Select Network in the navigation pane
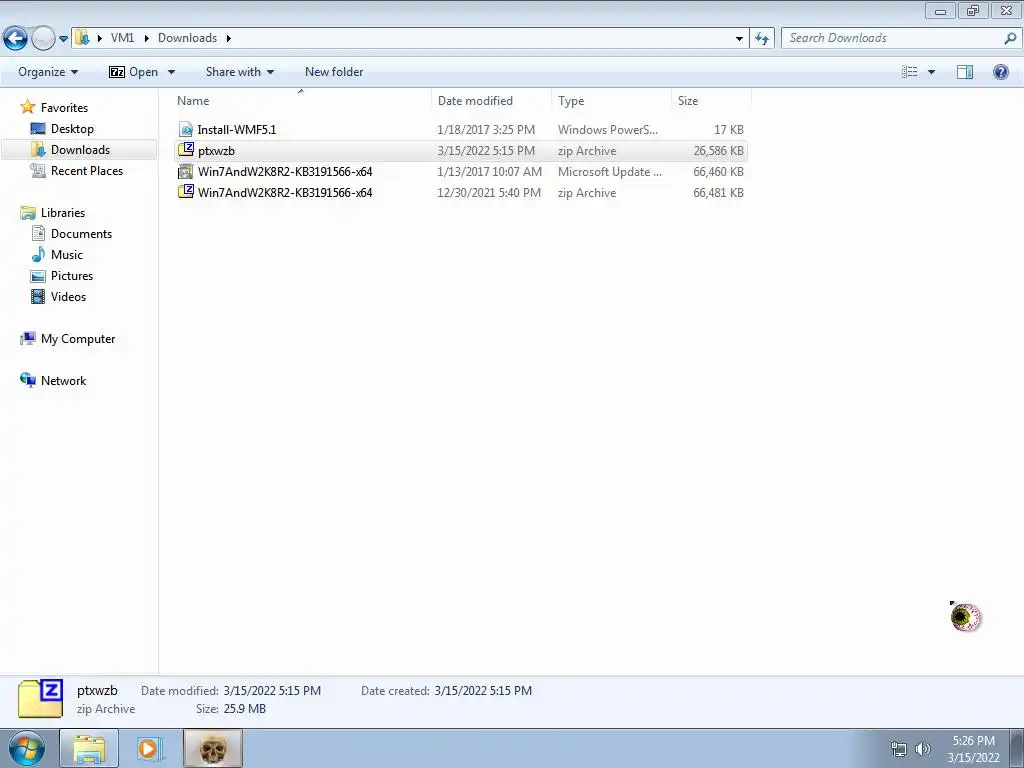This screenshot has width=1024, height=768. coord(63,380)
